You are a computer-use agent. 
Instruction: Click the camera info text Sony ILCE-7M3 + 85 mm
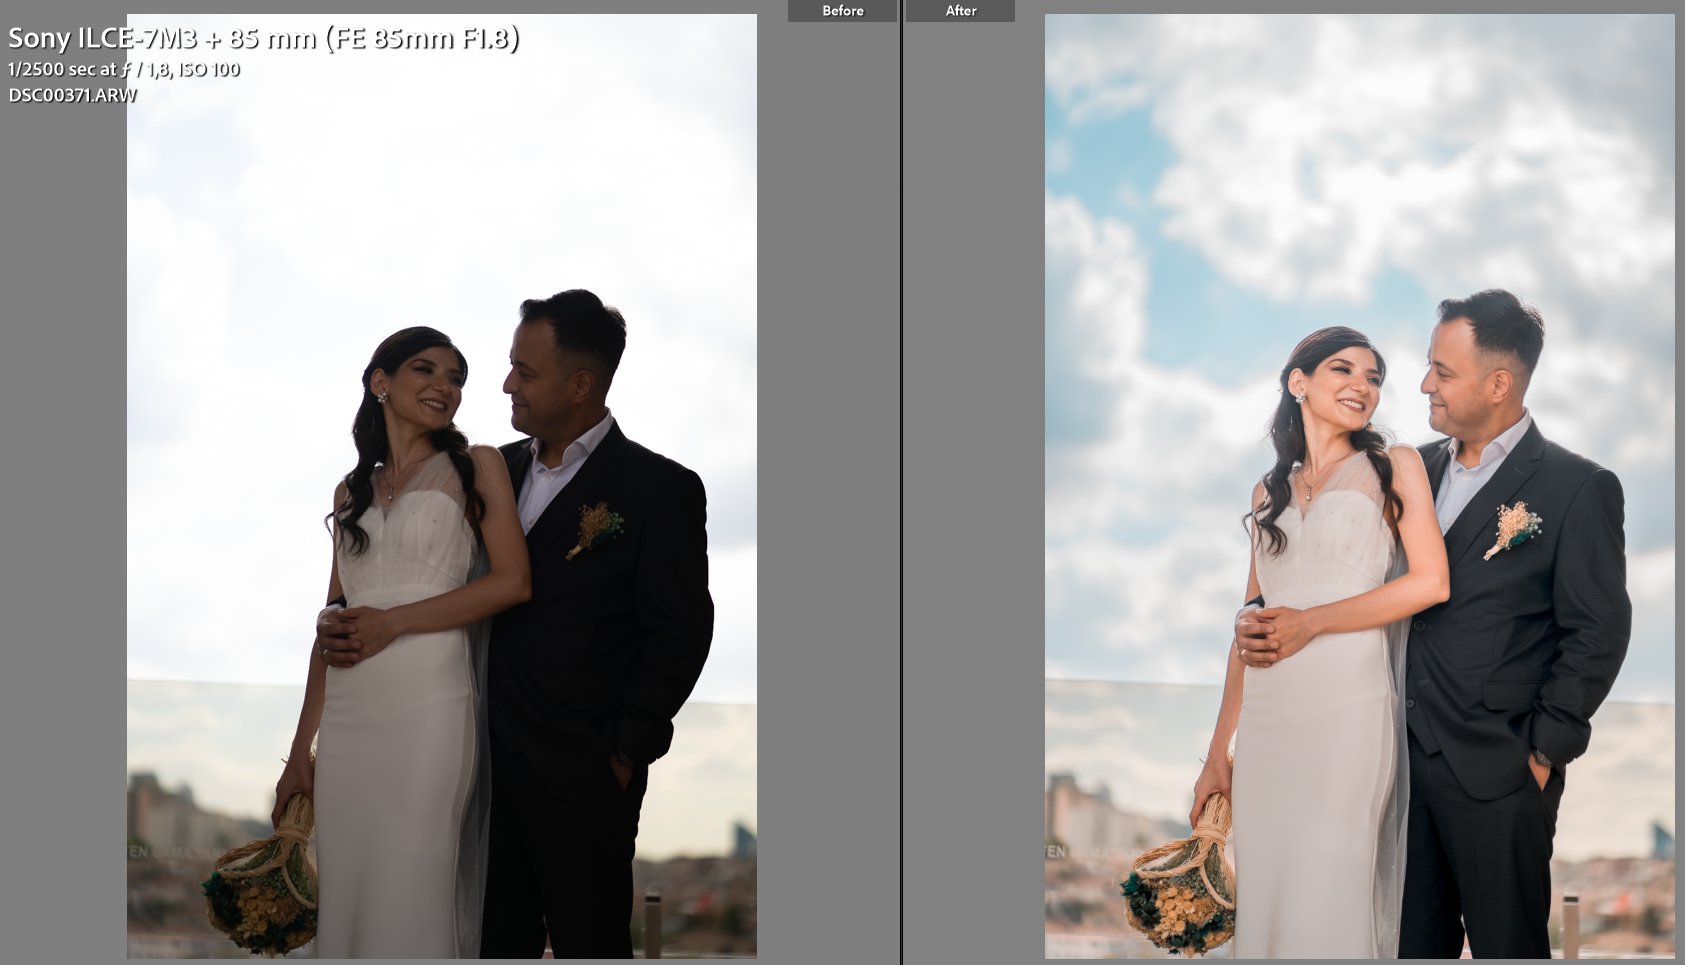[x=263, y=39]
